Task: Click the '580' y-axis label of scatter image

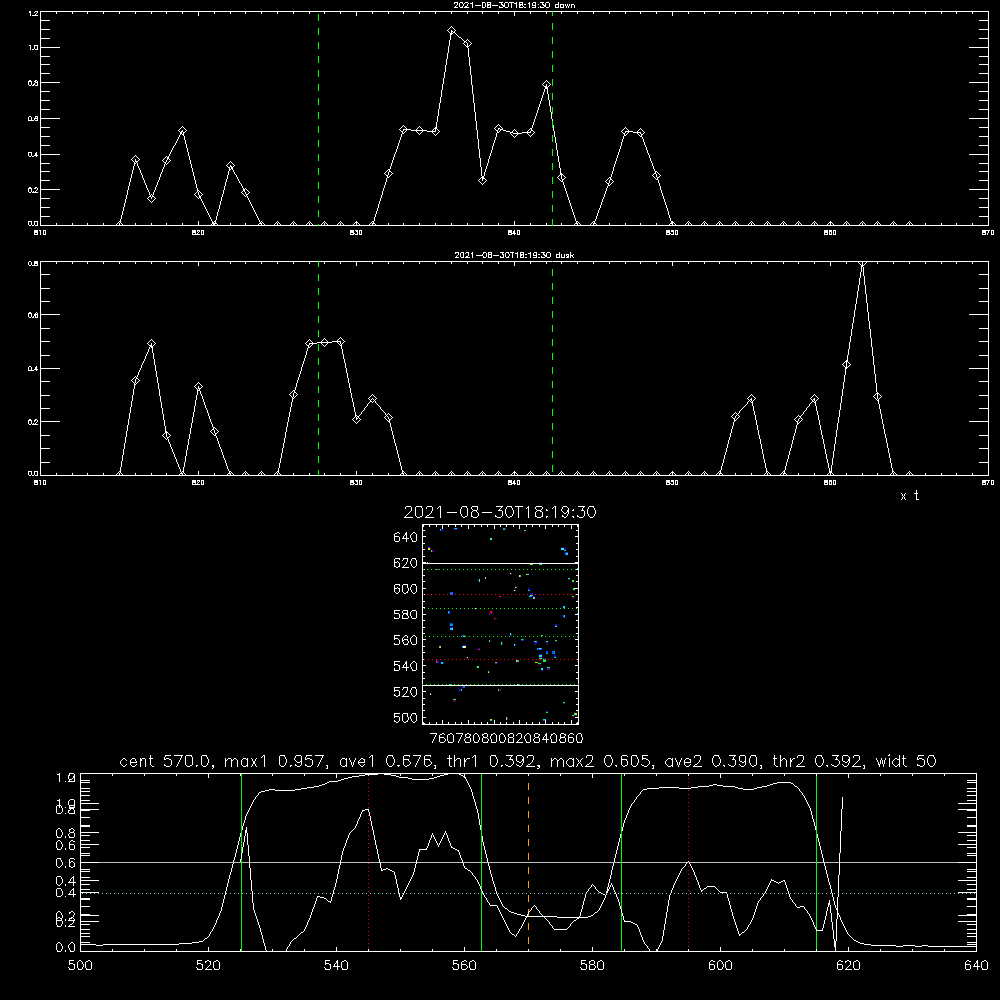Action: (406, 615)
